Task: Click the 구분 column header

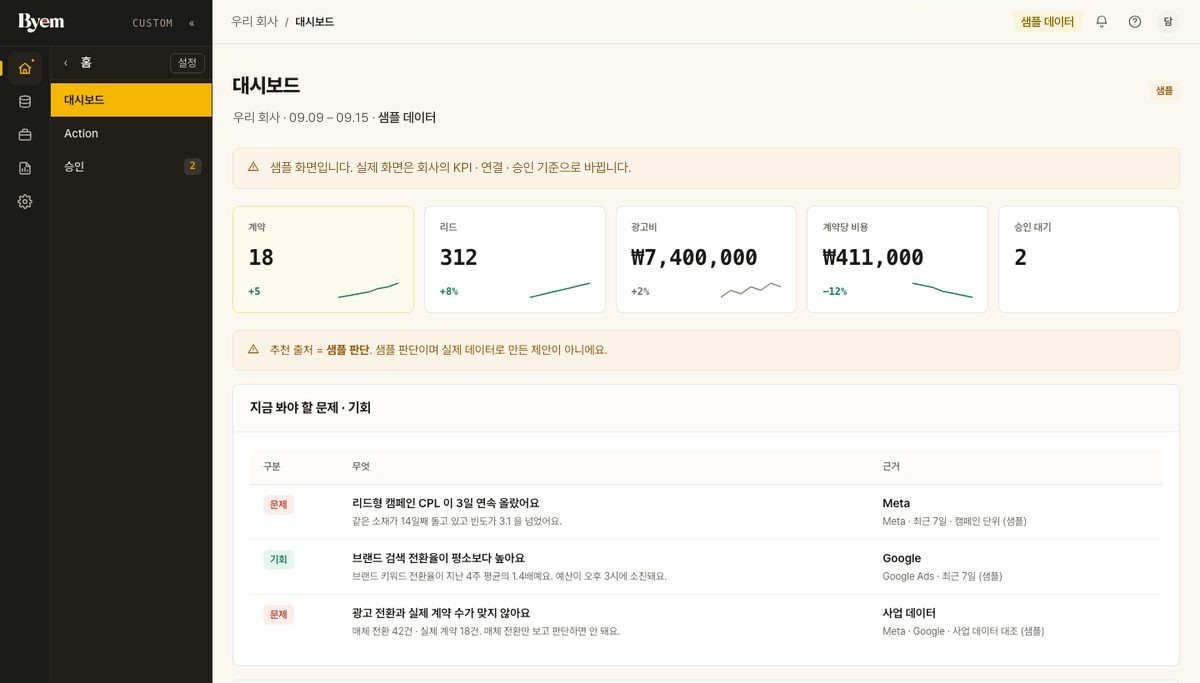Action: point(272,466)
